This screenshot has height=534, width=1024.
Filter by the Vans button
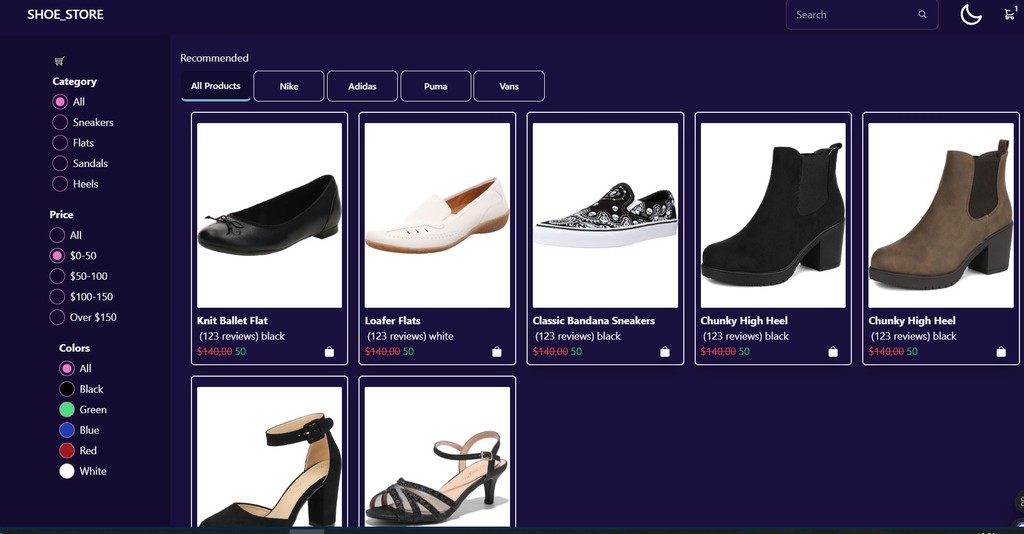tap(509, 86)
